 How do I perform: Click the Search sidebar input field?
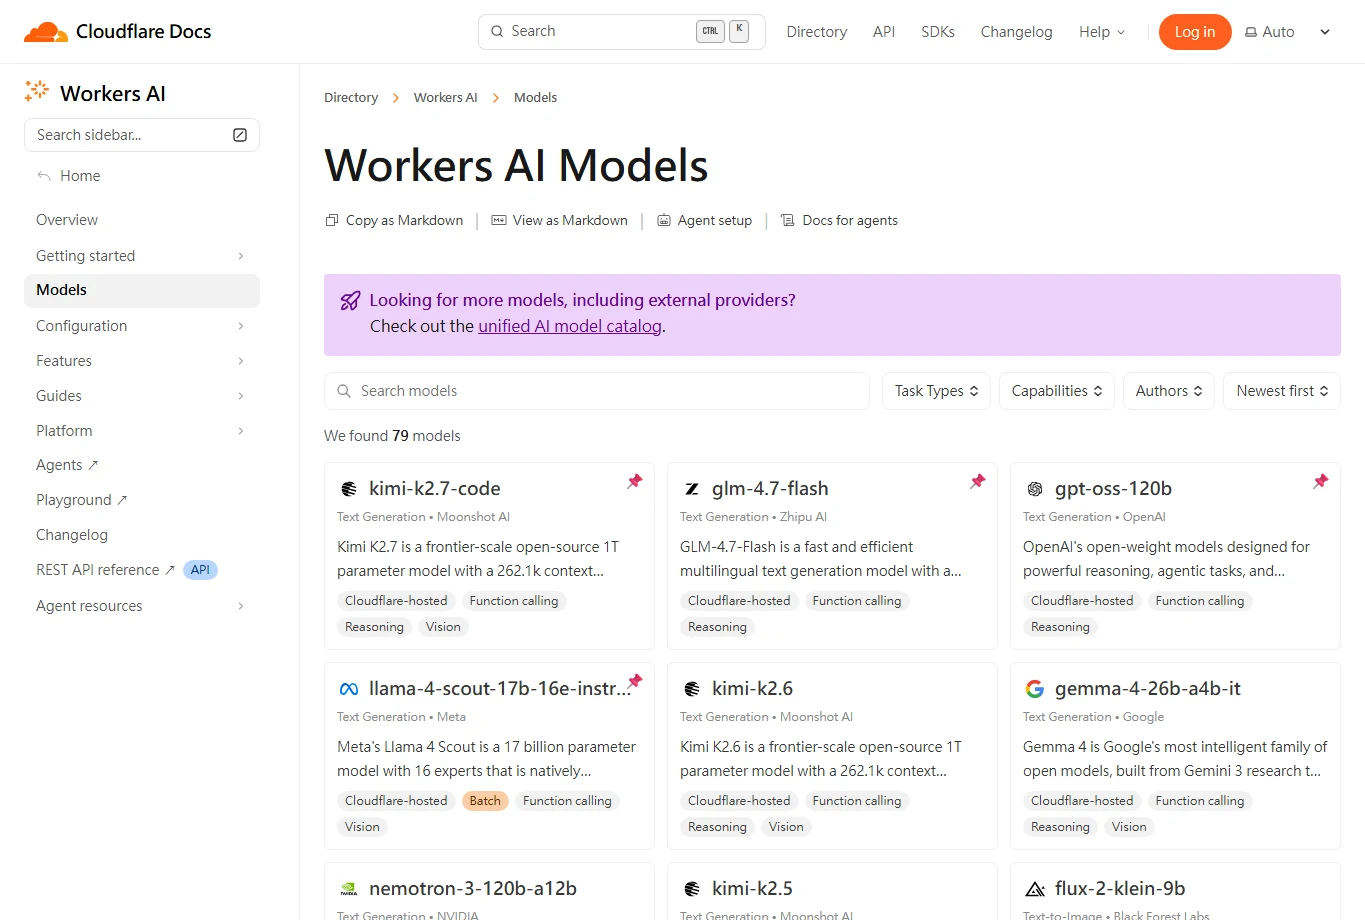(141, 135)
